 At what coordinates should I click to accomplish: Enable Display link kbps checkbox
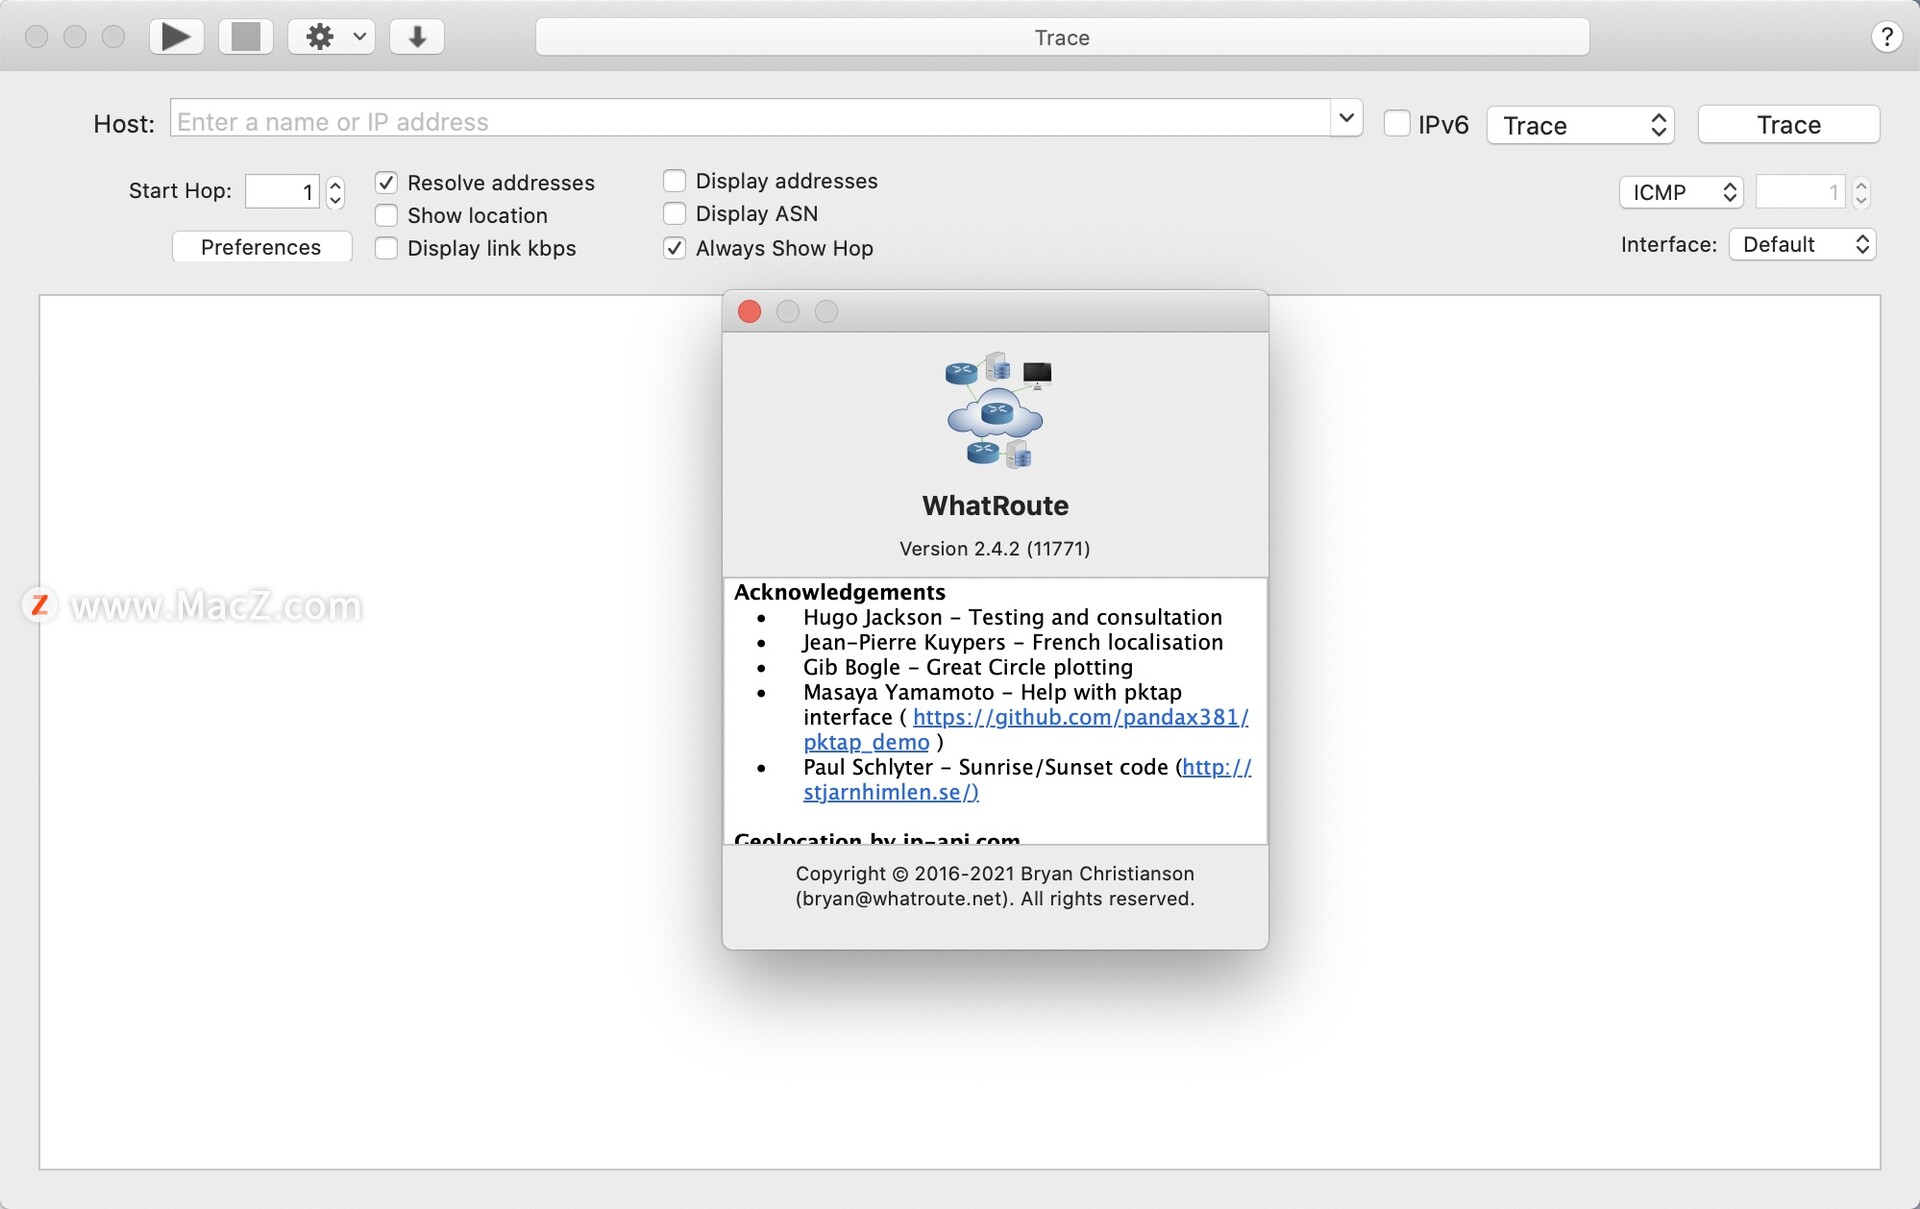386,248
